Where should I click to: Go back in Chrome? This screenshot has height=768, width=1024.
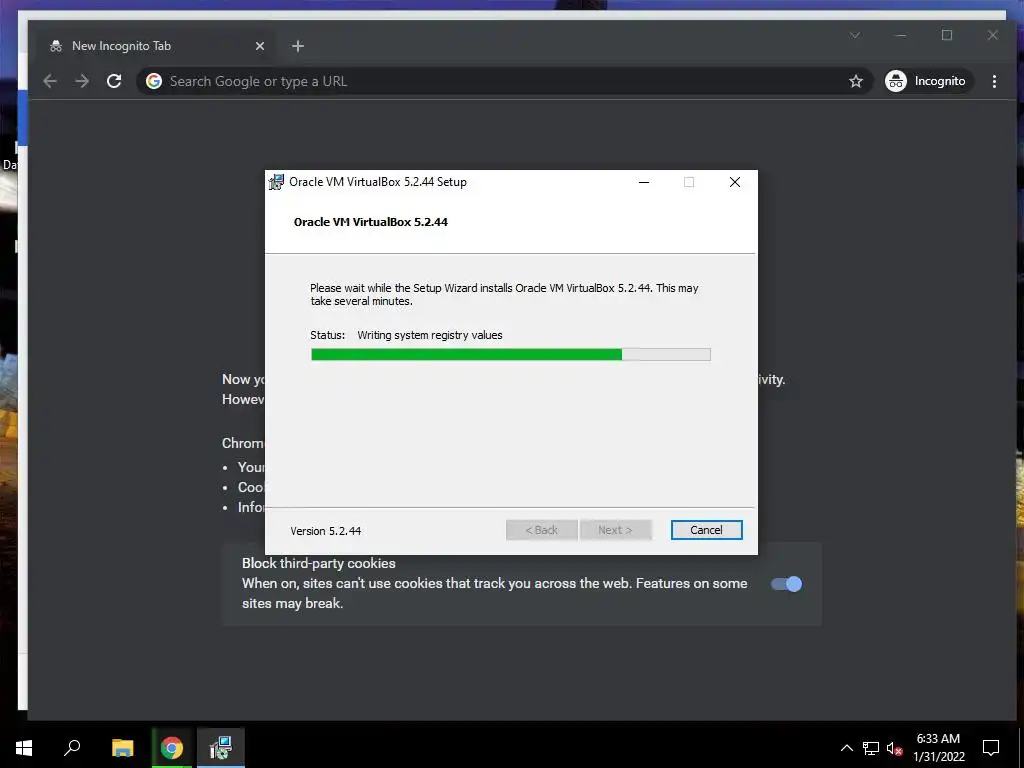[50, 81]
